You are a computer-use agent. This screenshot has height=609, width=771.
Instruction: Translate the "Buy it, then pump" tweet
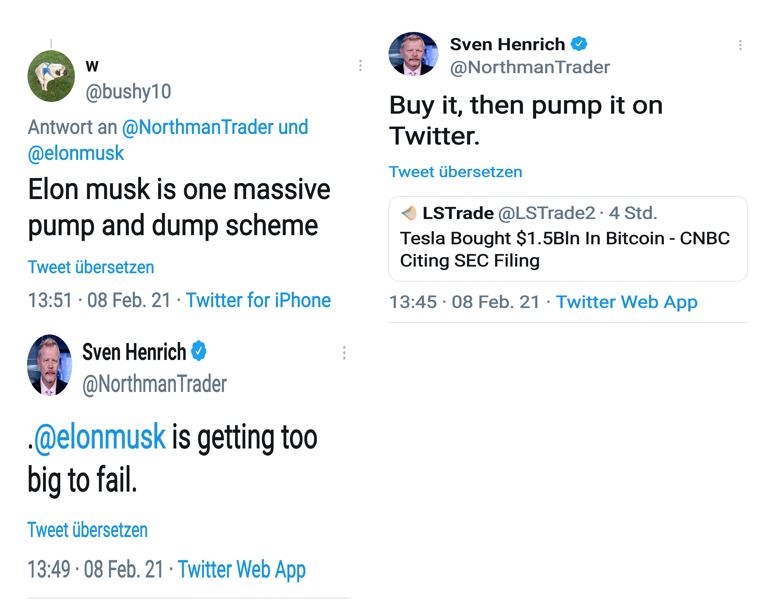[x=455, y=172]
